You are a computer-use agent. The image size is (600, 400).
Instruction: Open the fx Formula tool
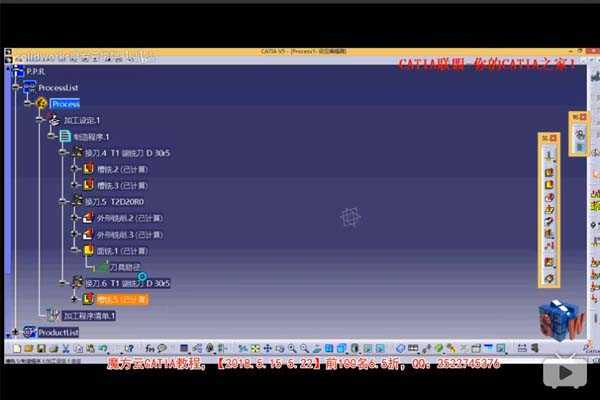point(150,348)
